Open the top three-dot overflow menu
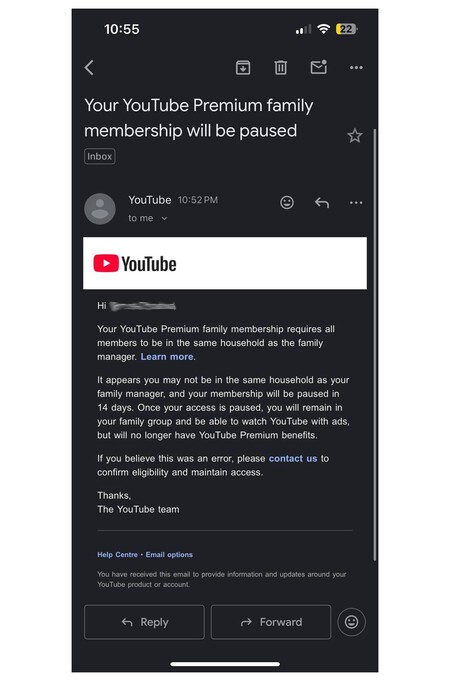Image resolution: width=450 pixels, height=681 pixels. [x=356, y=68]
